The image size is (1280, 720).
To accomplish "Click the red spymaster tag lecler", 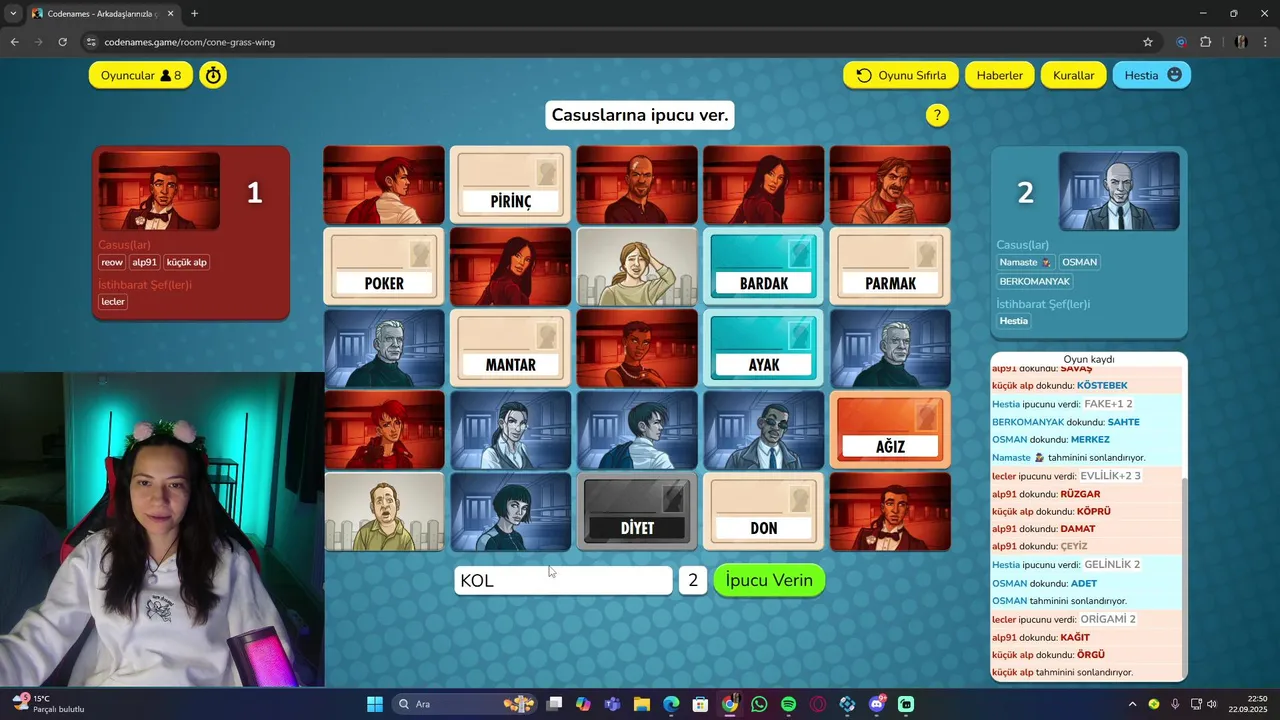I will [113, 301].
